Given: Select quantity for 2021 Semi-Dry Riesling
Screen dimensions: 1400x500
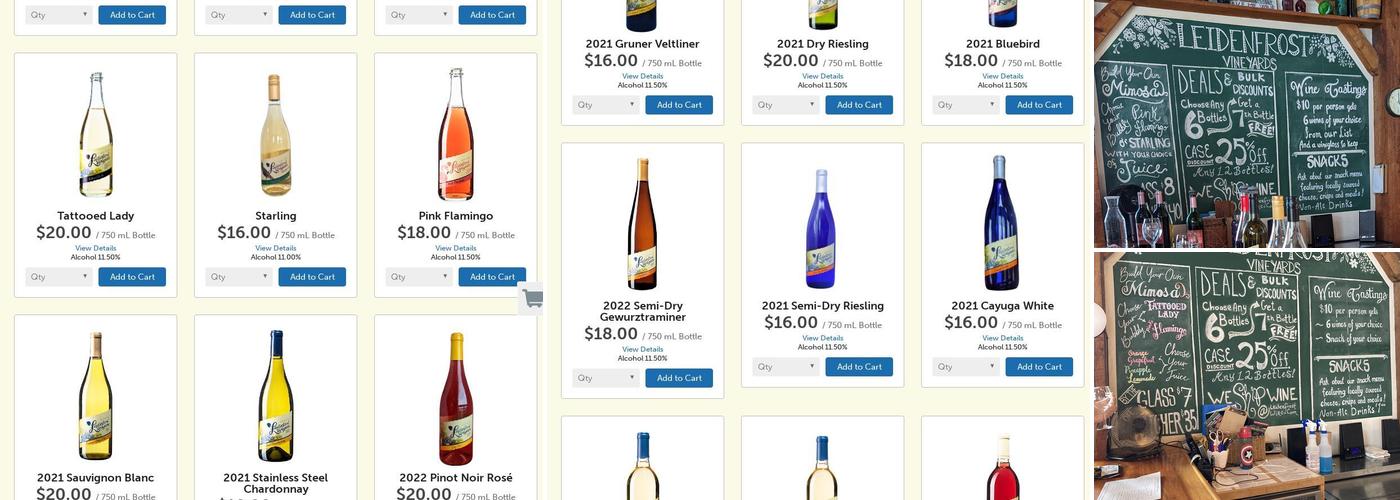Looking at the screenshot, I should click(x=786, y=367).
